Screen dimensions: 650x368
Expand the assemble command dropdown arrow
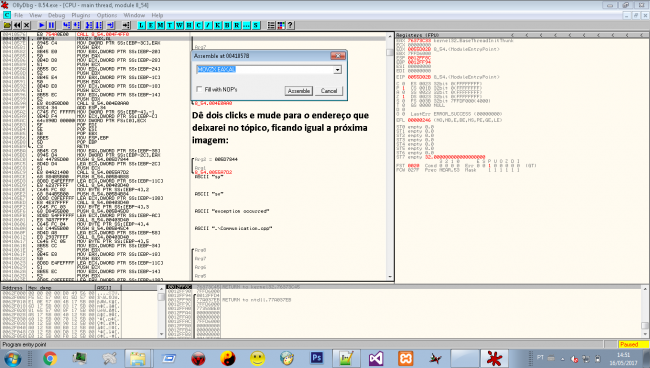337,70
